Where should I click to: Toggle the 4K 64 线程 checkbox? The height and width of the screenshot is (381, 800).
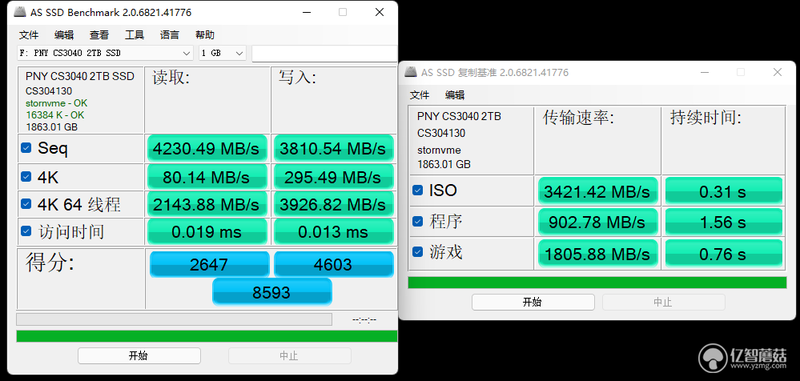point(26,204)
